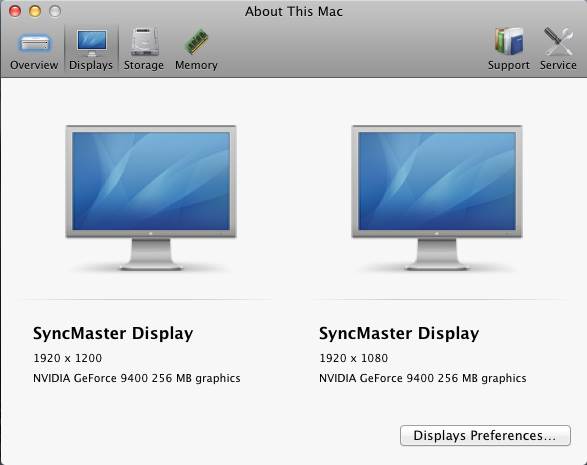Minimize the About This Mac window
Screen dimensions: 587x465
(x=35, y=11)
